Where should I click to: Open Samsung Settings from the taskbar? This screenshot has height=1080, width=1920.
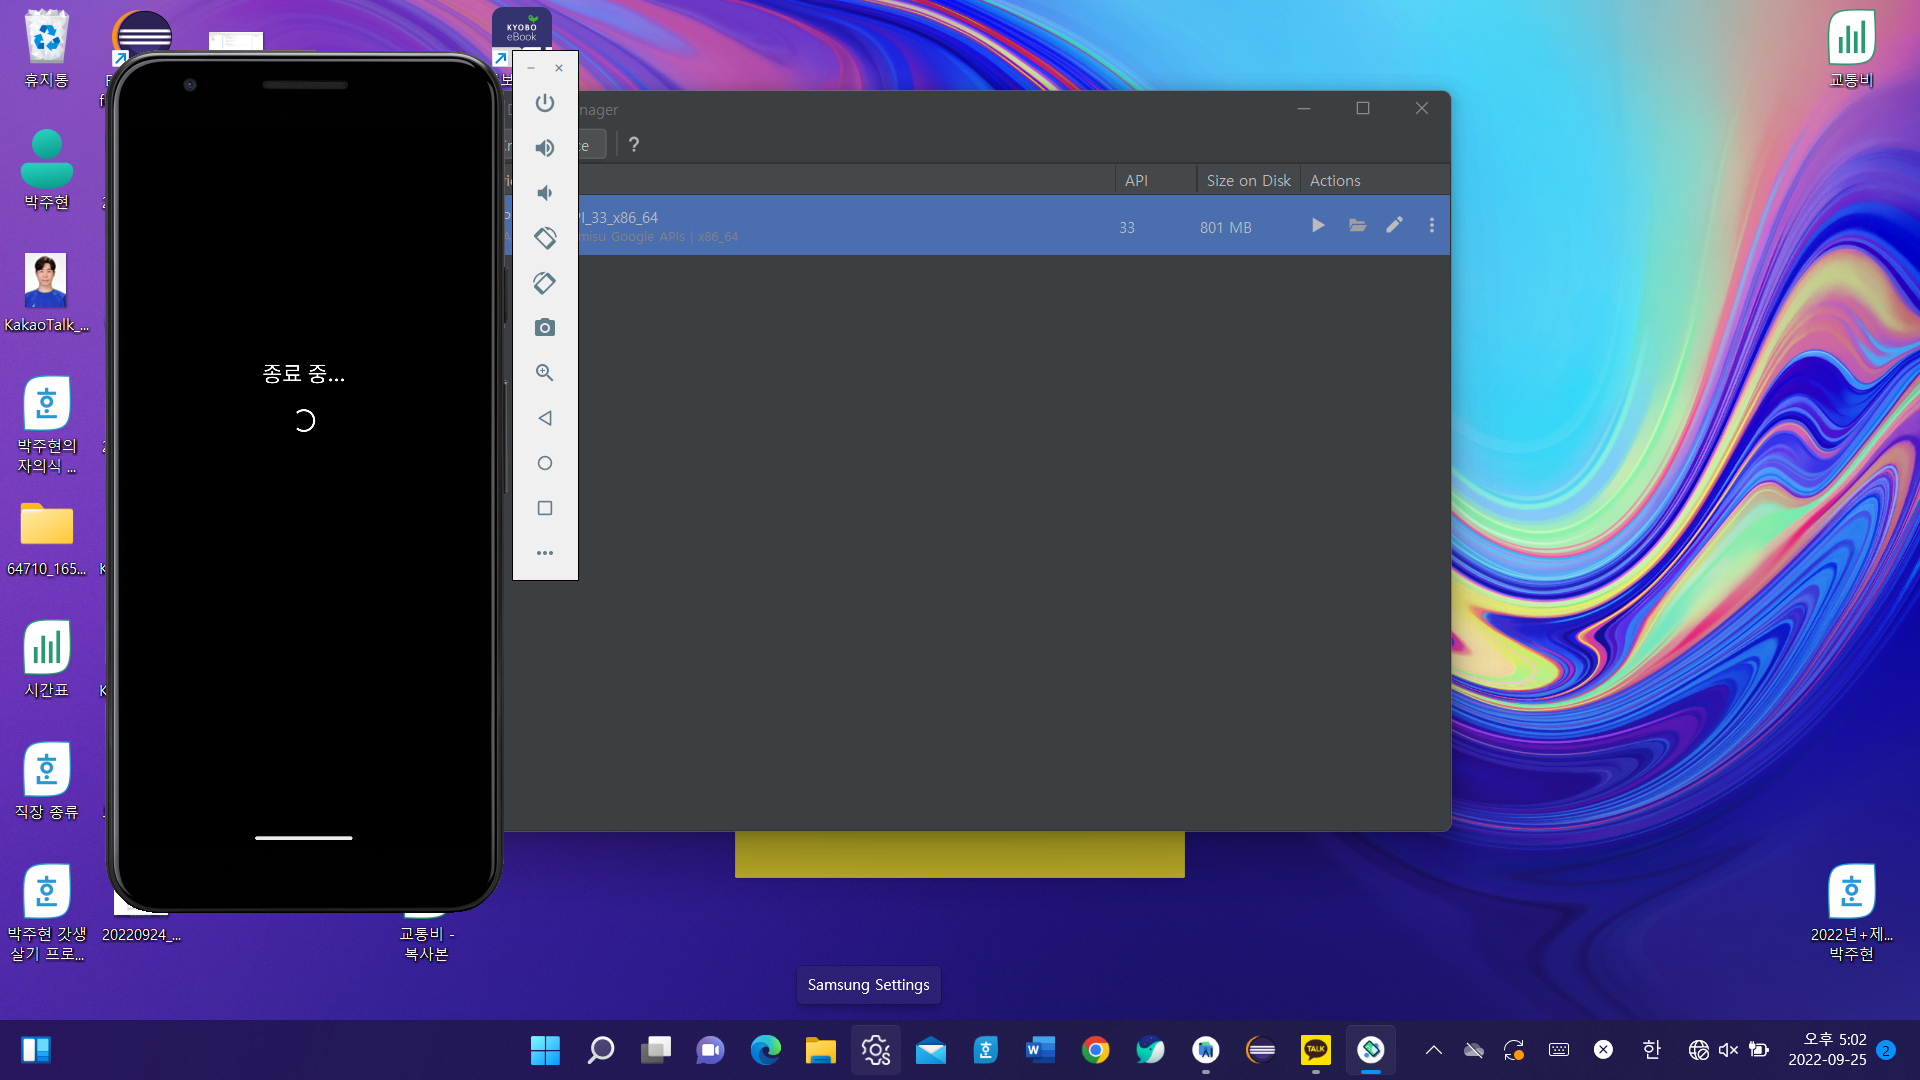[875, 1050]
